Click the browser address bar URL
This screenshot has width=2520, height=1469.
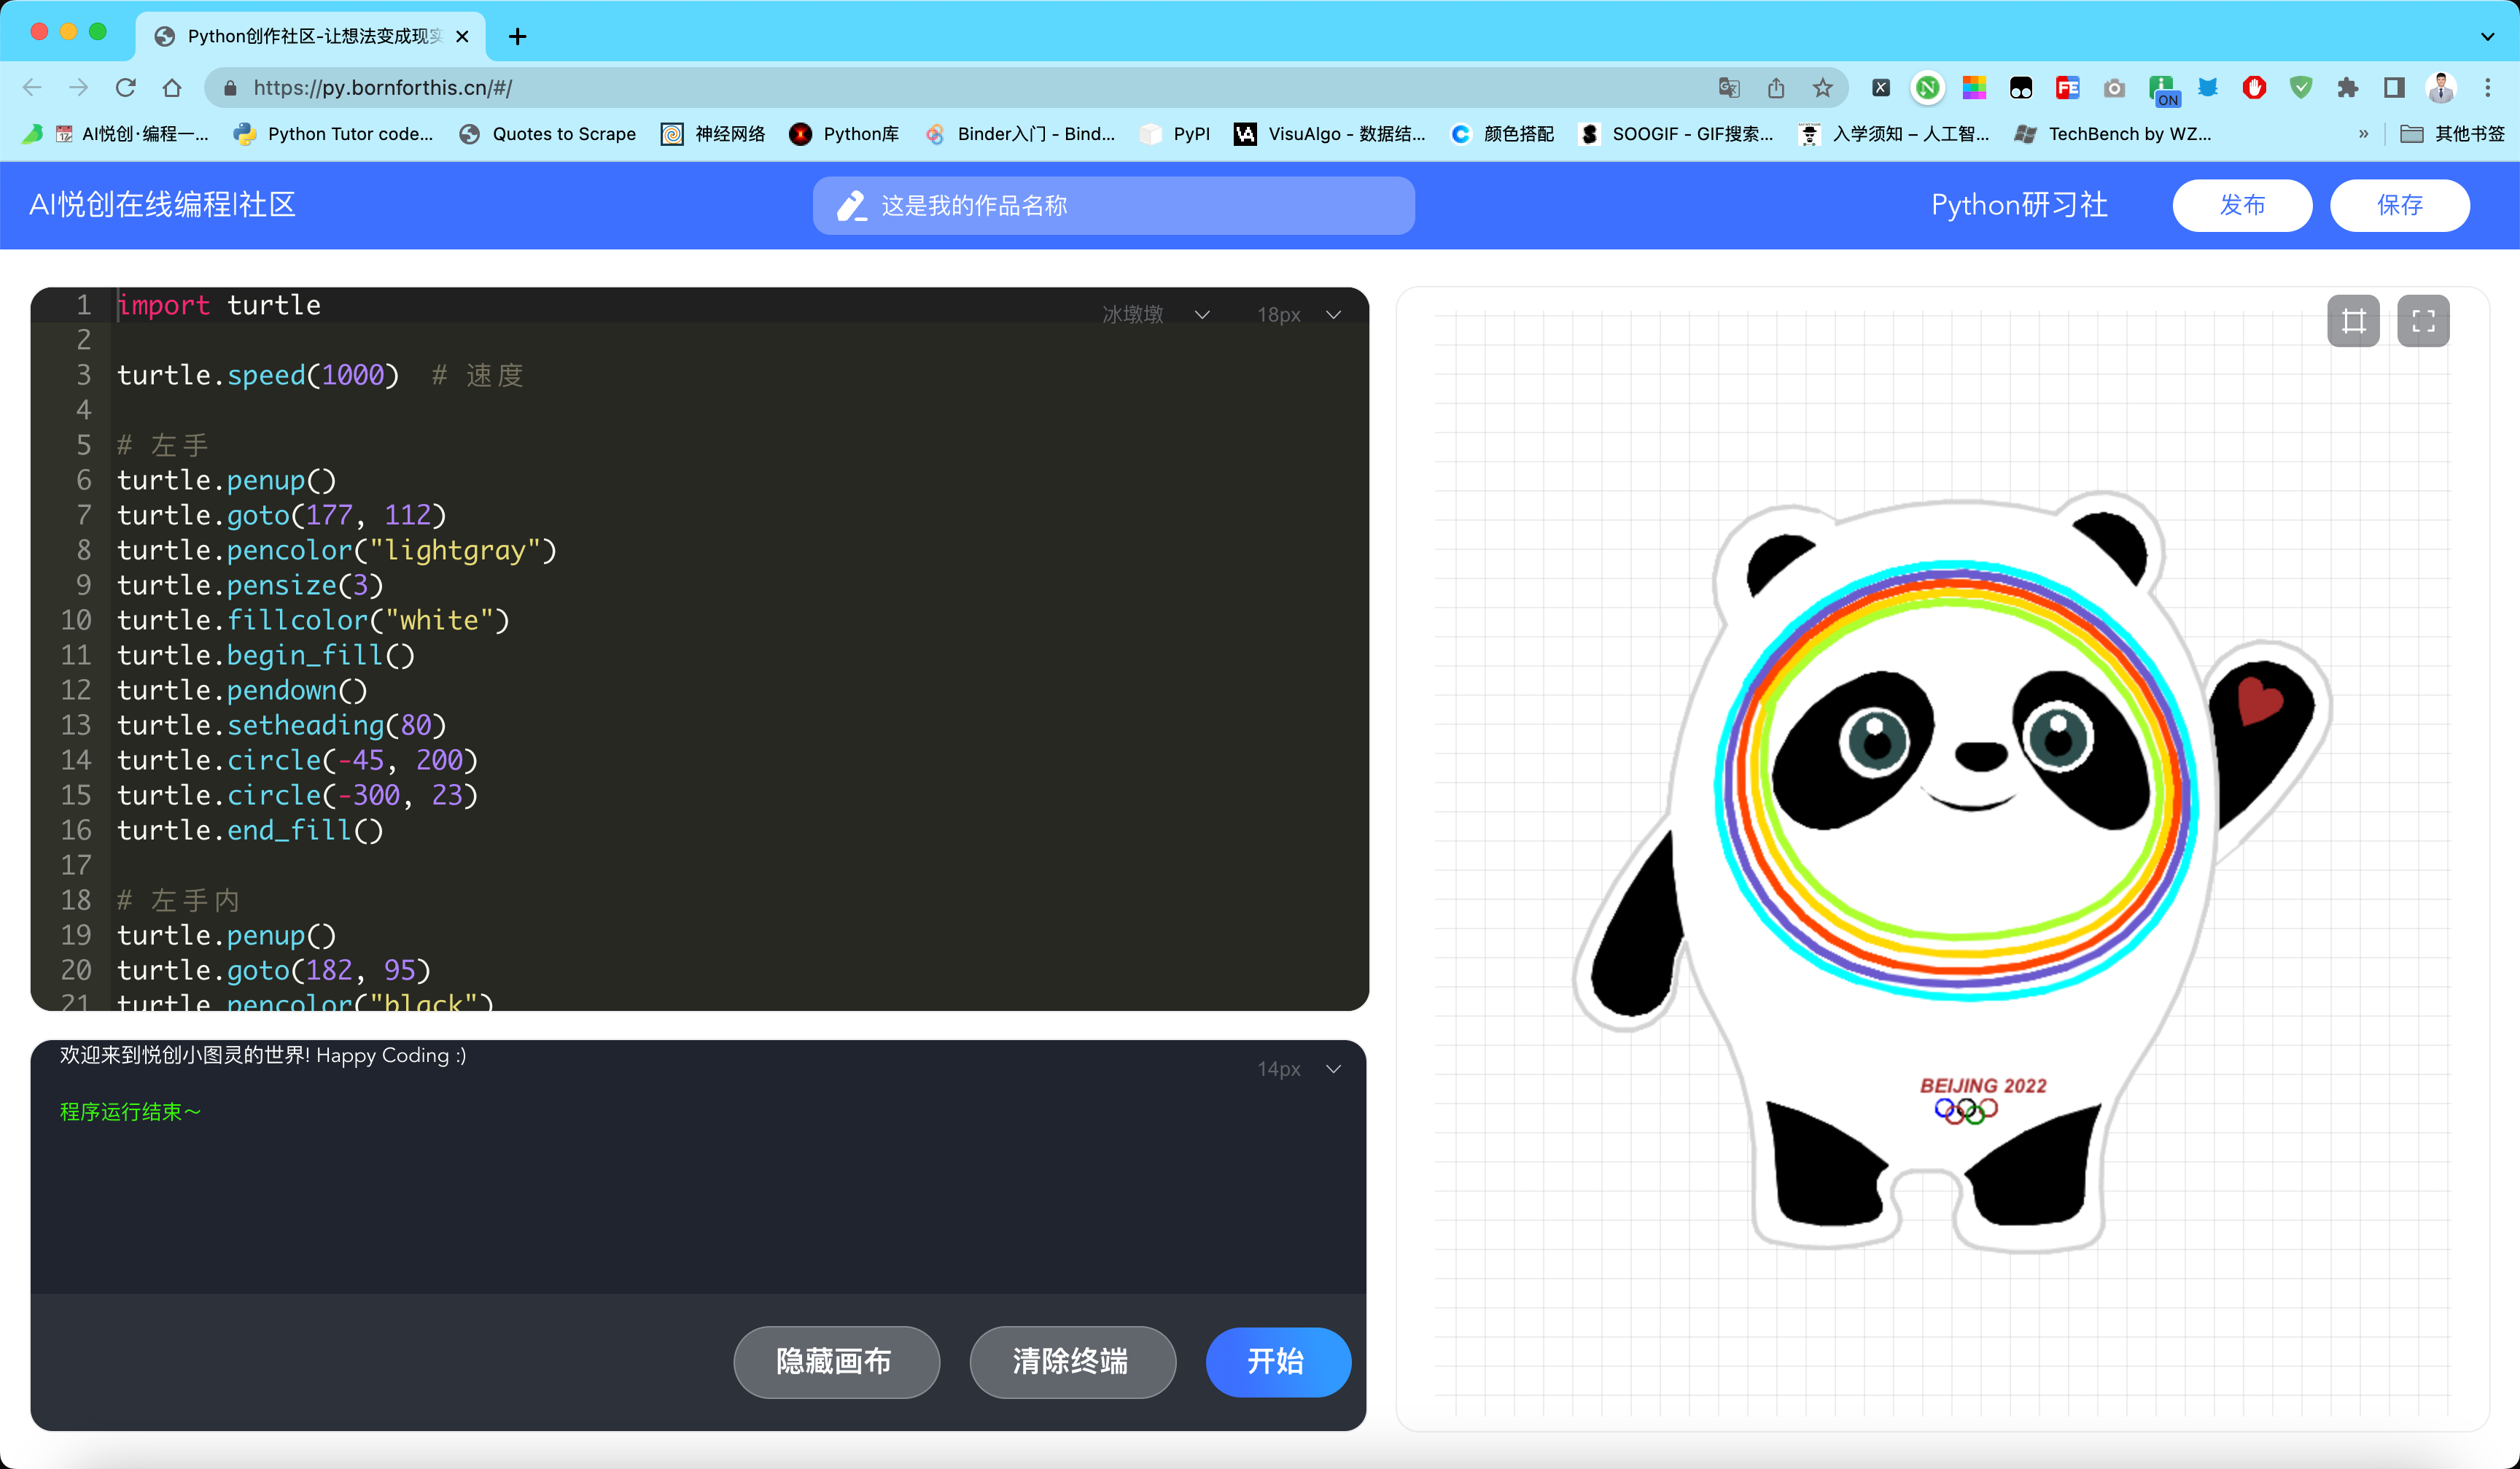[382, 88]
